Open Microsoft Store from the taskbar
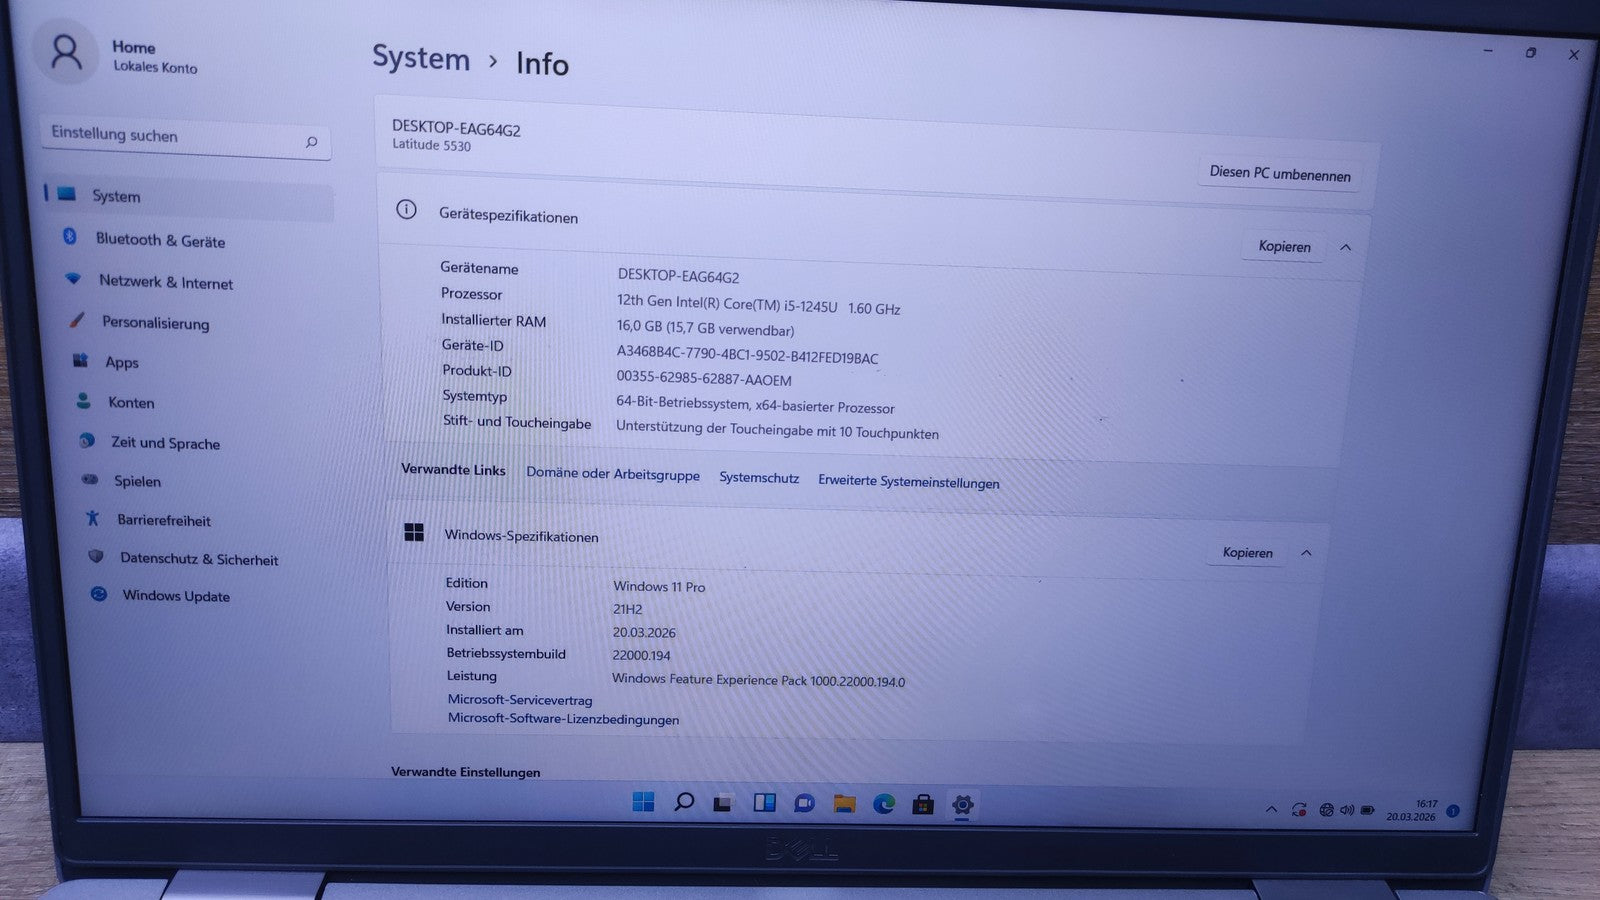The height and width of the screenshot is (900, 1600). 923,804
